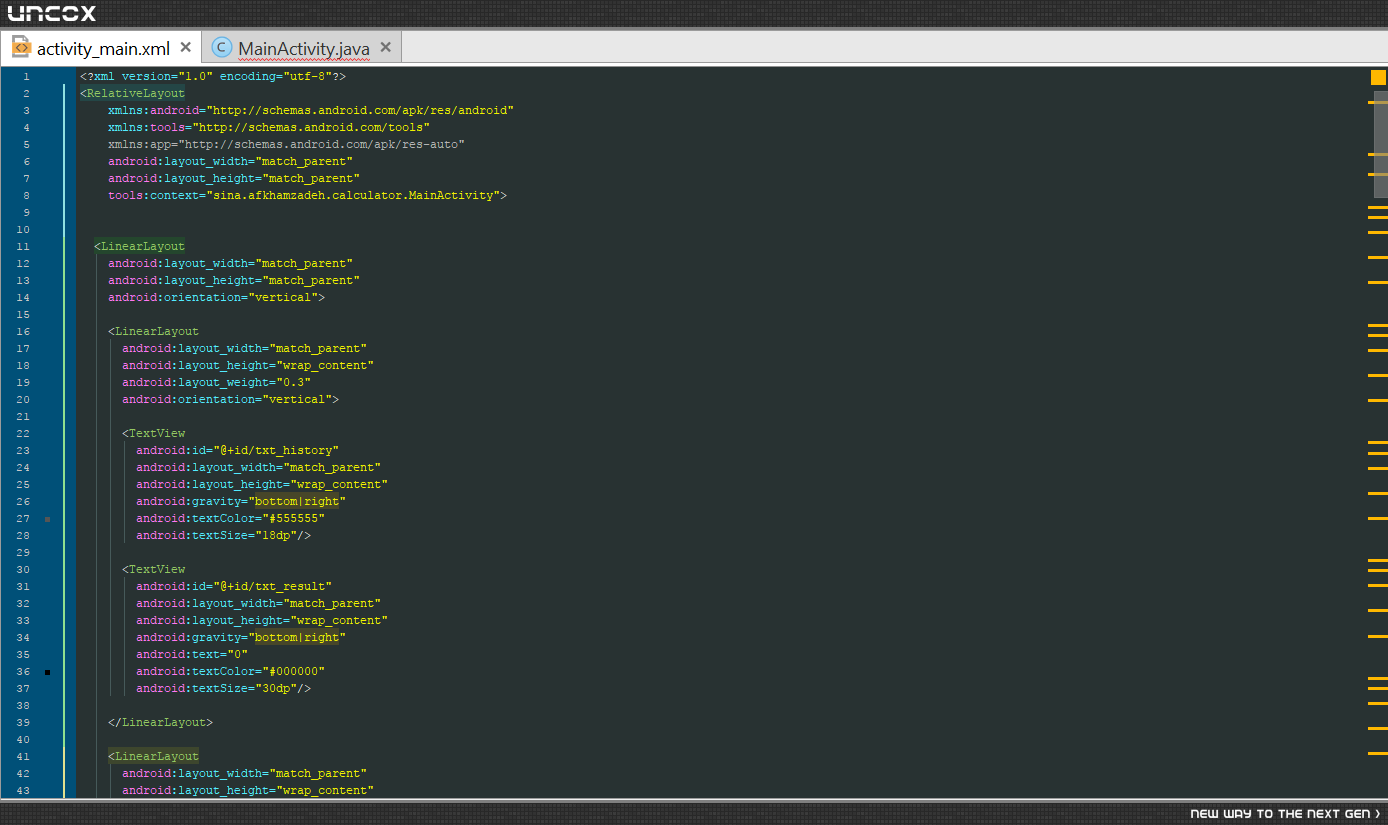Viewport: 1388px width, 825px height.
Task: Click the gravity attribute on line 34
Action: point(241,637)
